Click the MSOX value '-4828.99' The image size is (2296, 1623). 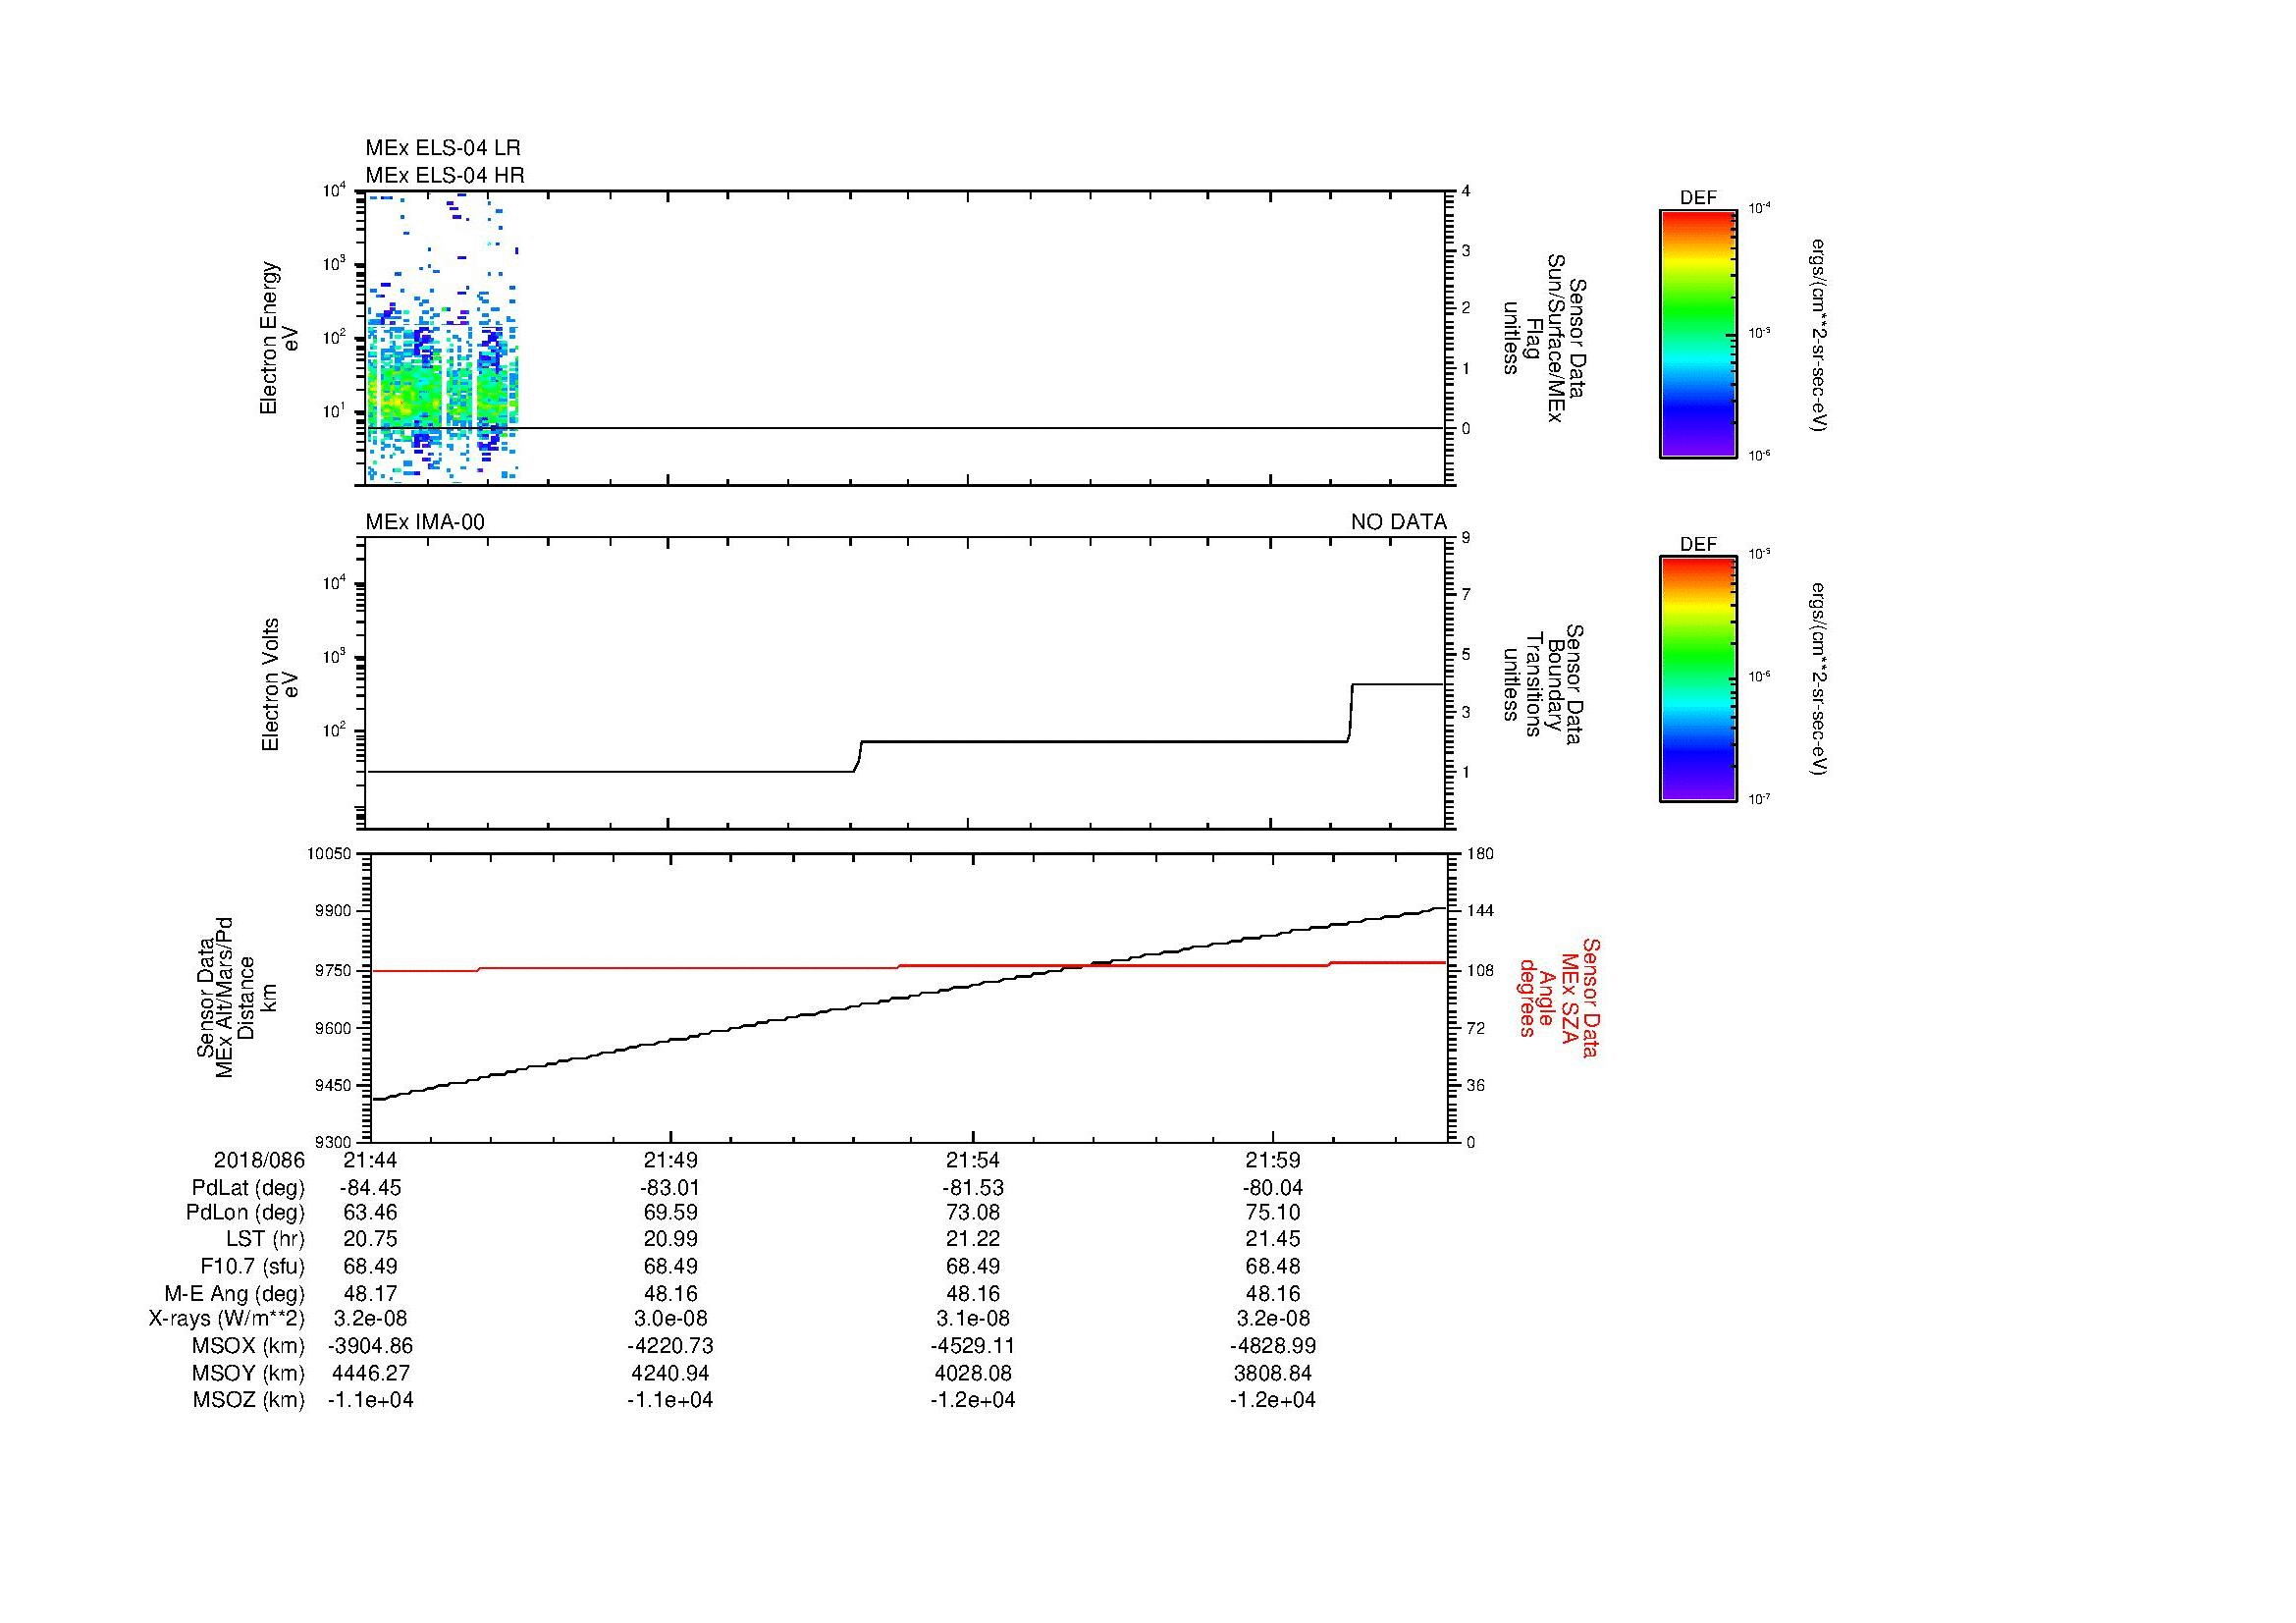pyautogui.click(x=1273, y=1346)
